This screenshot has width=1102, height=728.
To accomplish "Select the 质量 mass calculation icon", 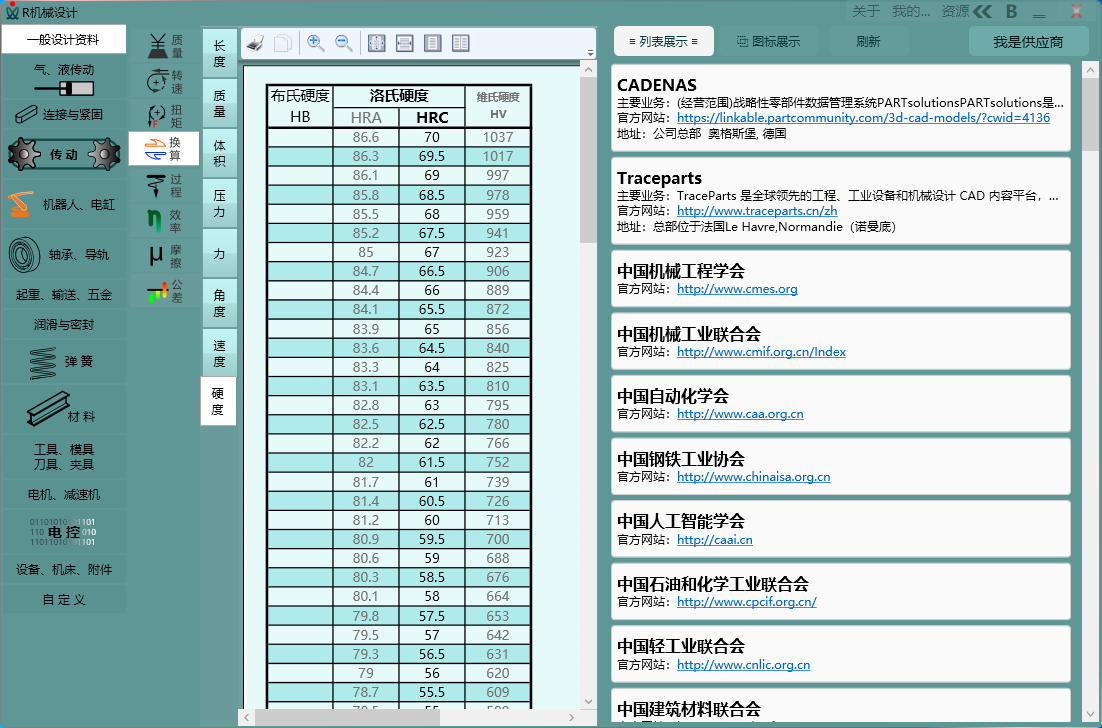I will point(165,46).
